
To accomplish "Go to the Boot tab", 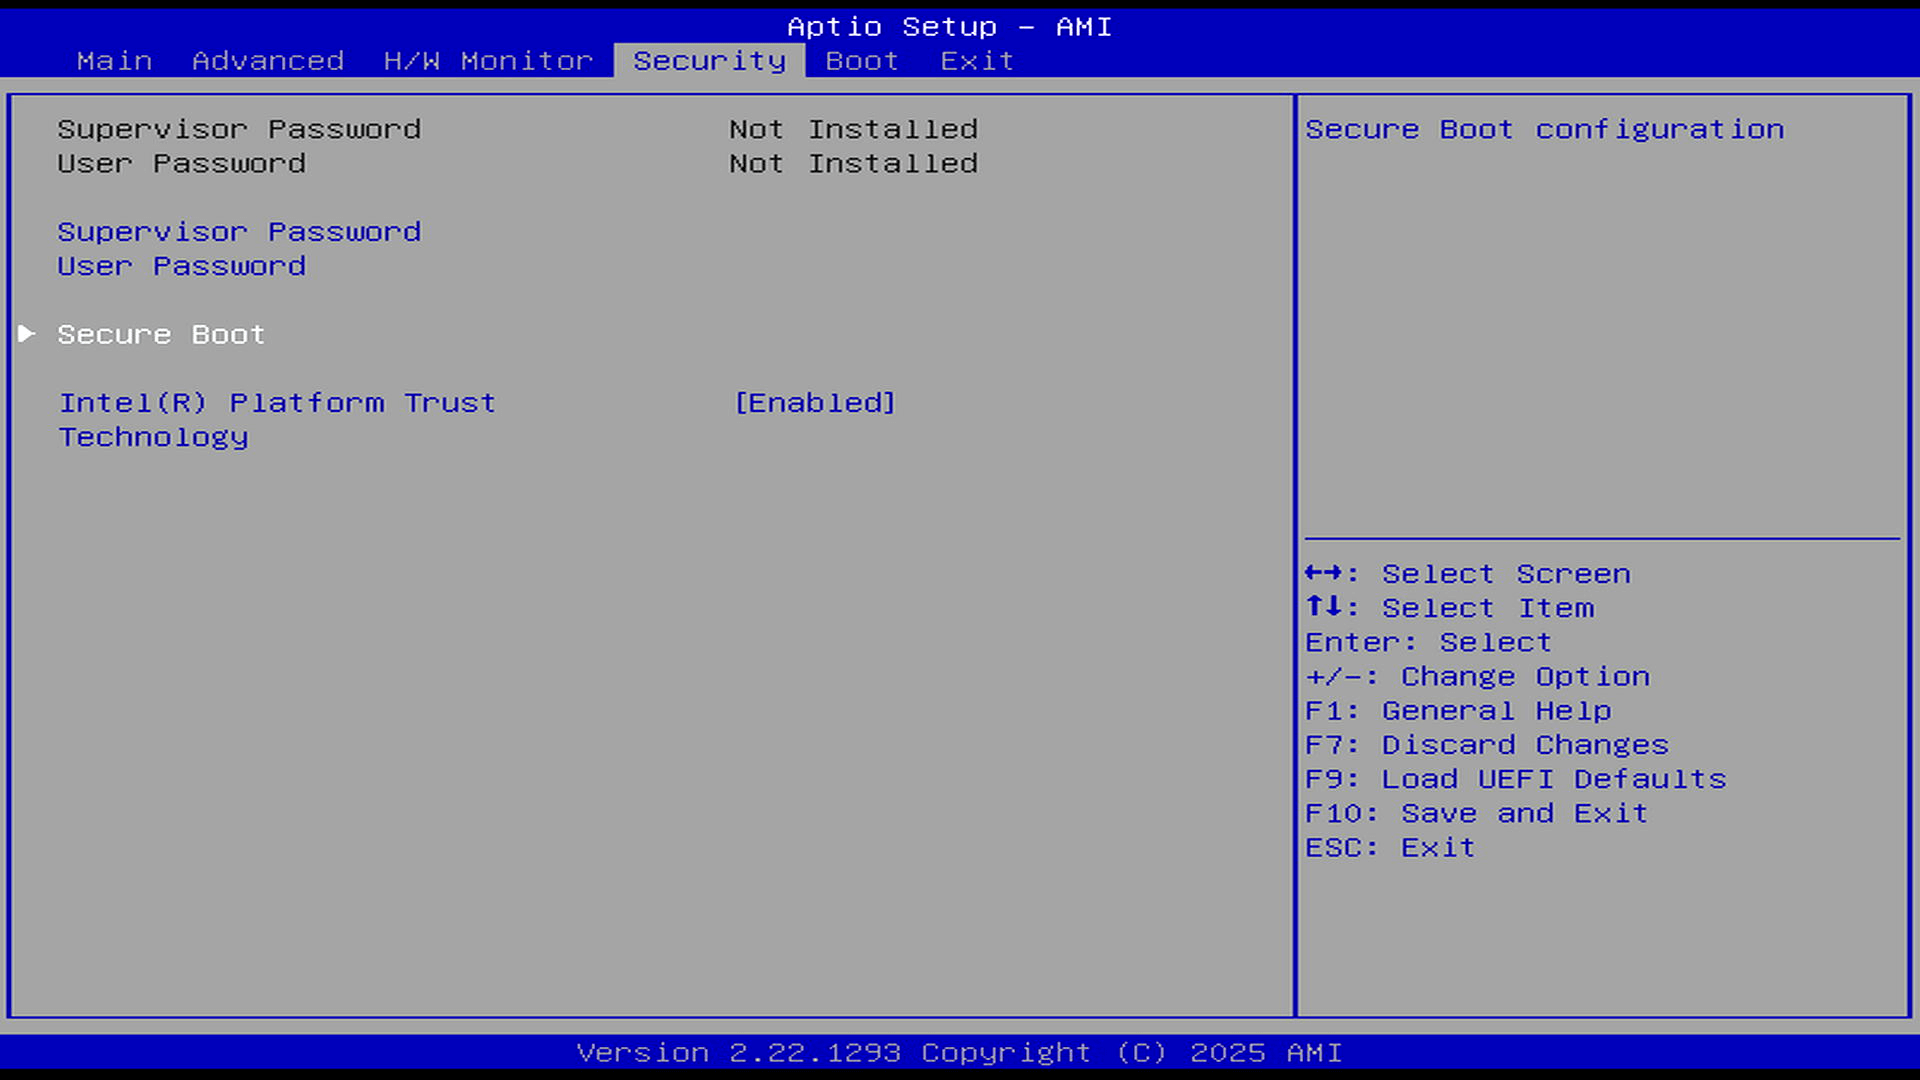I will click(861, 61).
